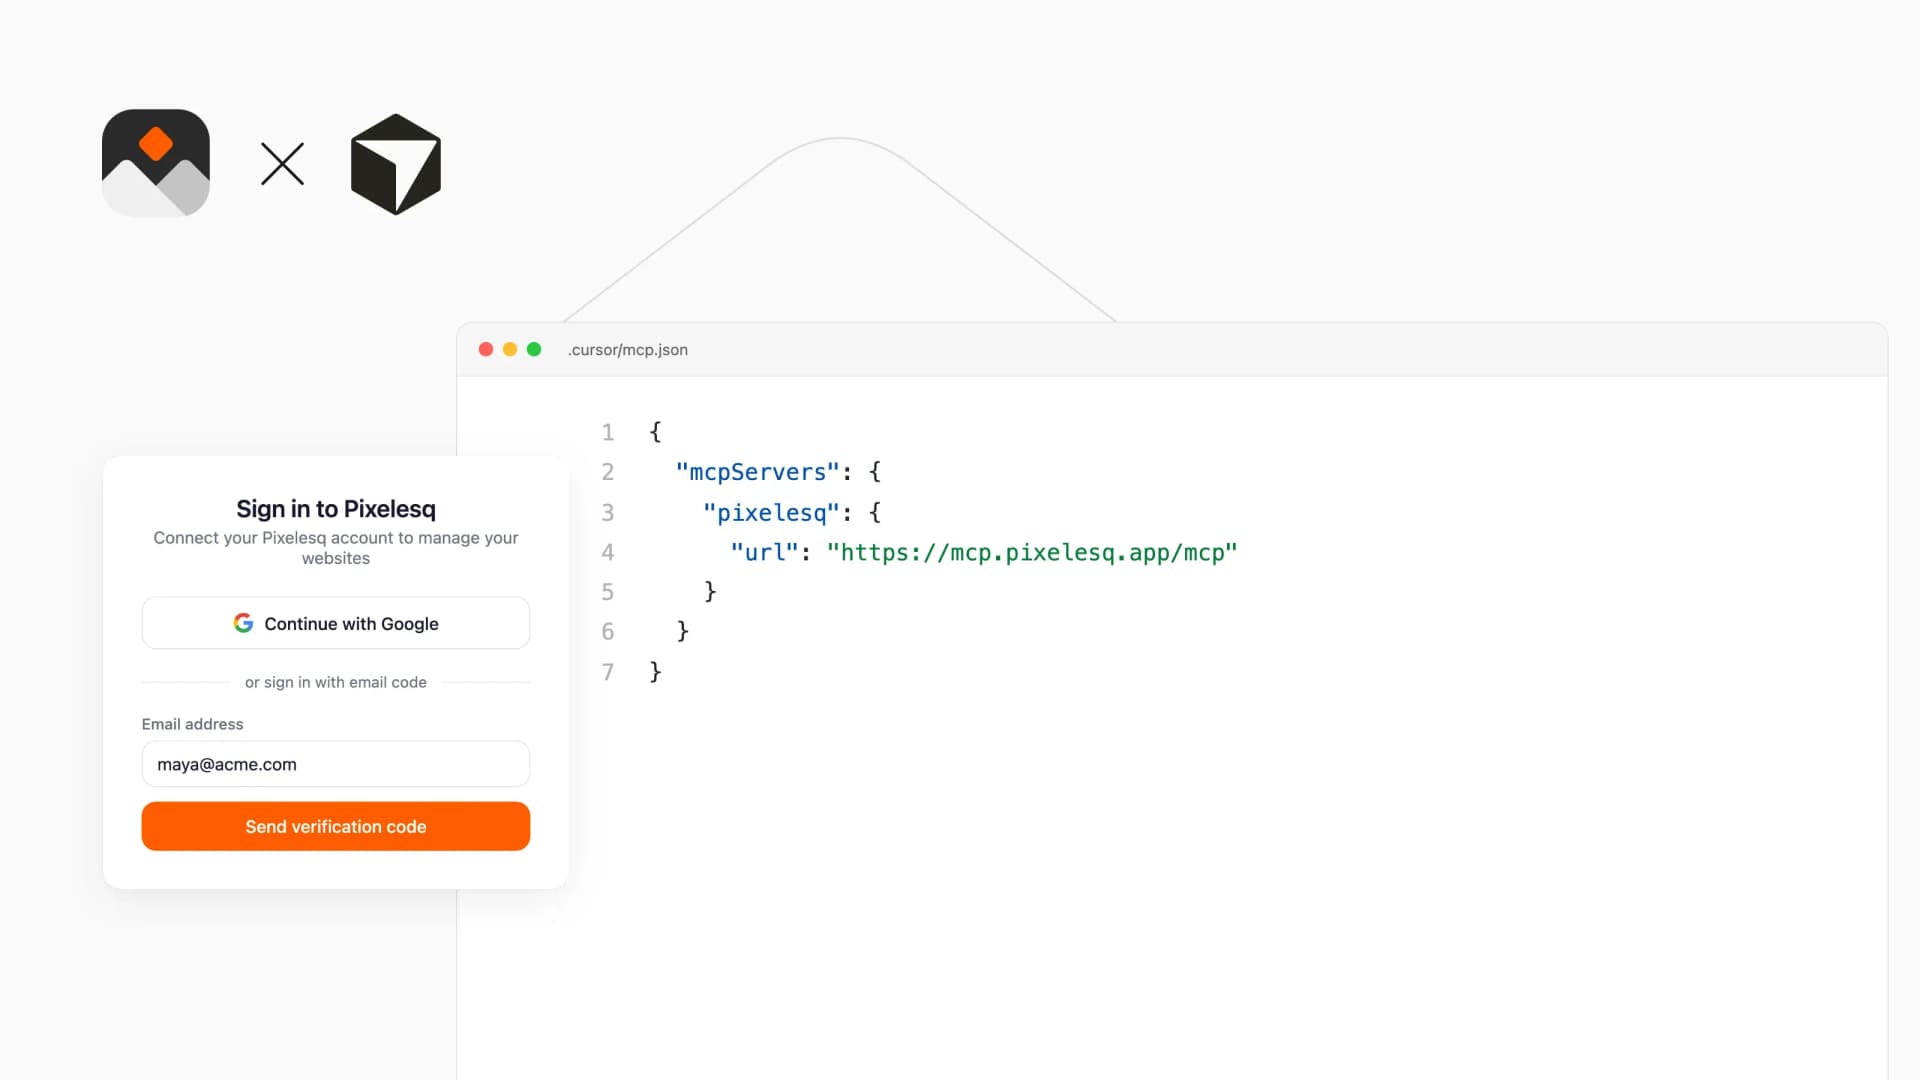Click the https://mcp.pixelesq.app/mcp URL string
This screenshot has height=1080, width=1920.
(x=1032, y=552)
